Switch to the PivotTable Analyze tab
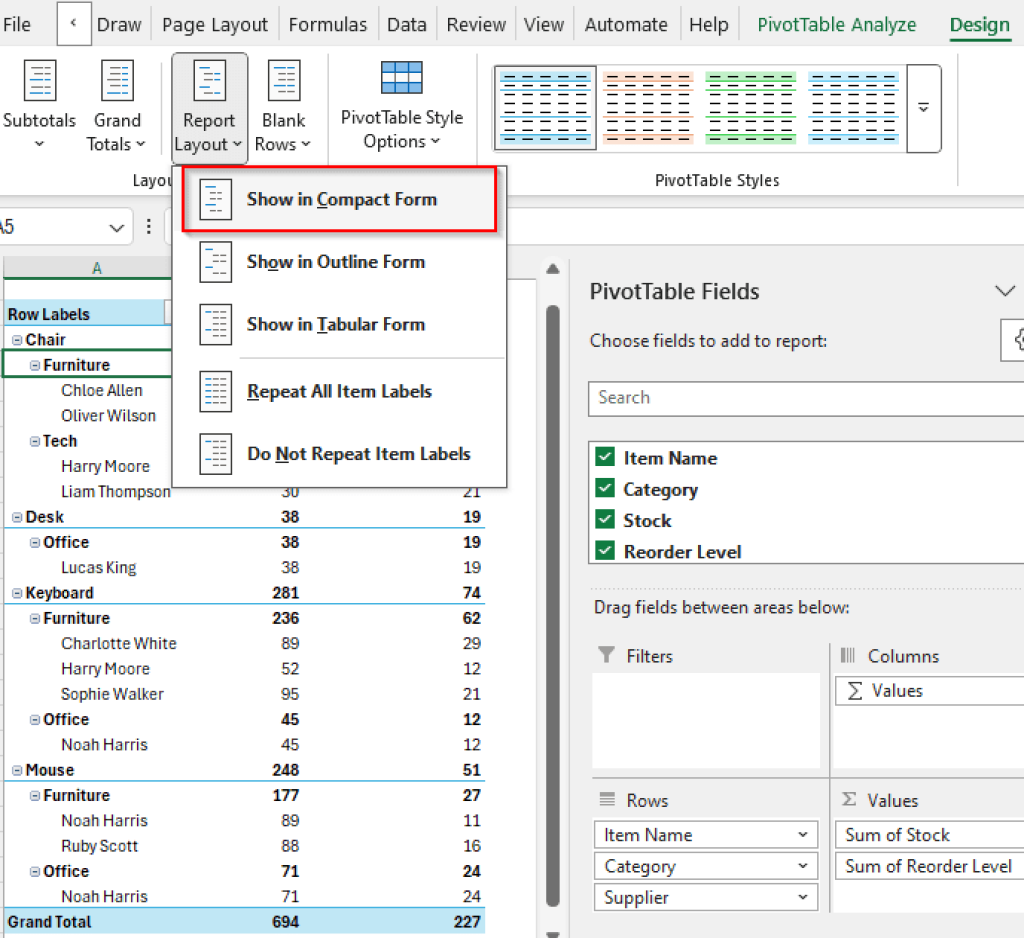 837,24
